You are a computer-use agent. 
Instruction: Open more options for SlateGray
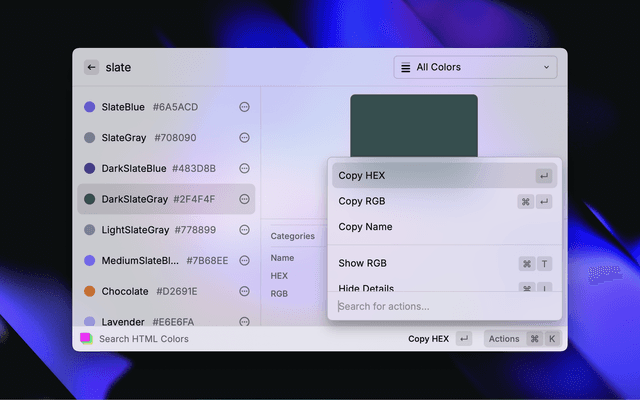tap(244, 138)
